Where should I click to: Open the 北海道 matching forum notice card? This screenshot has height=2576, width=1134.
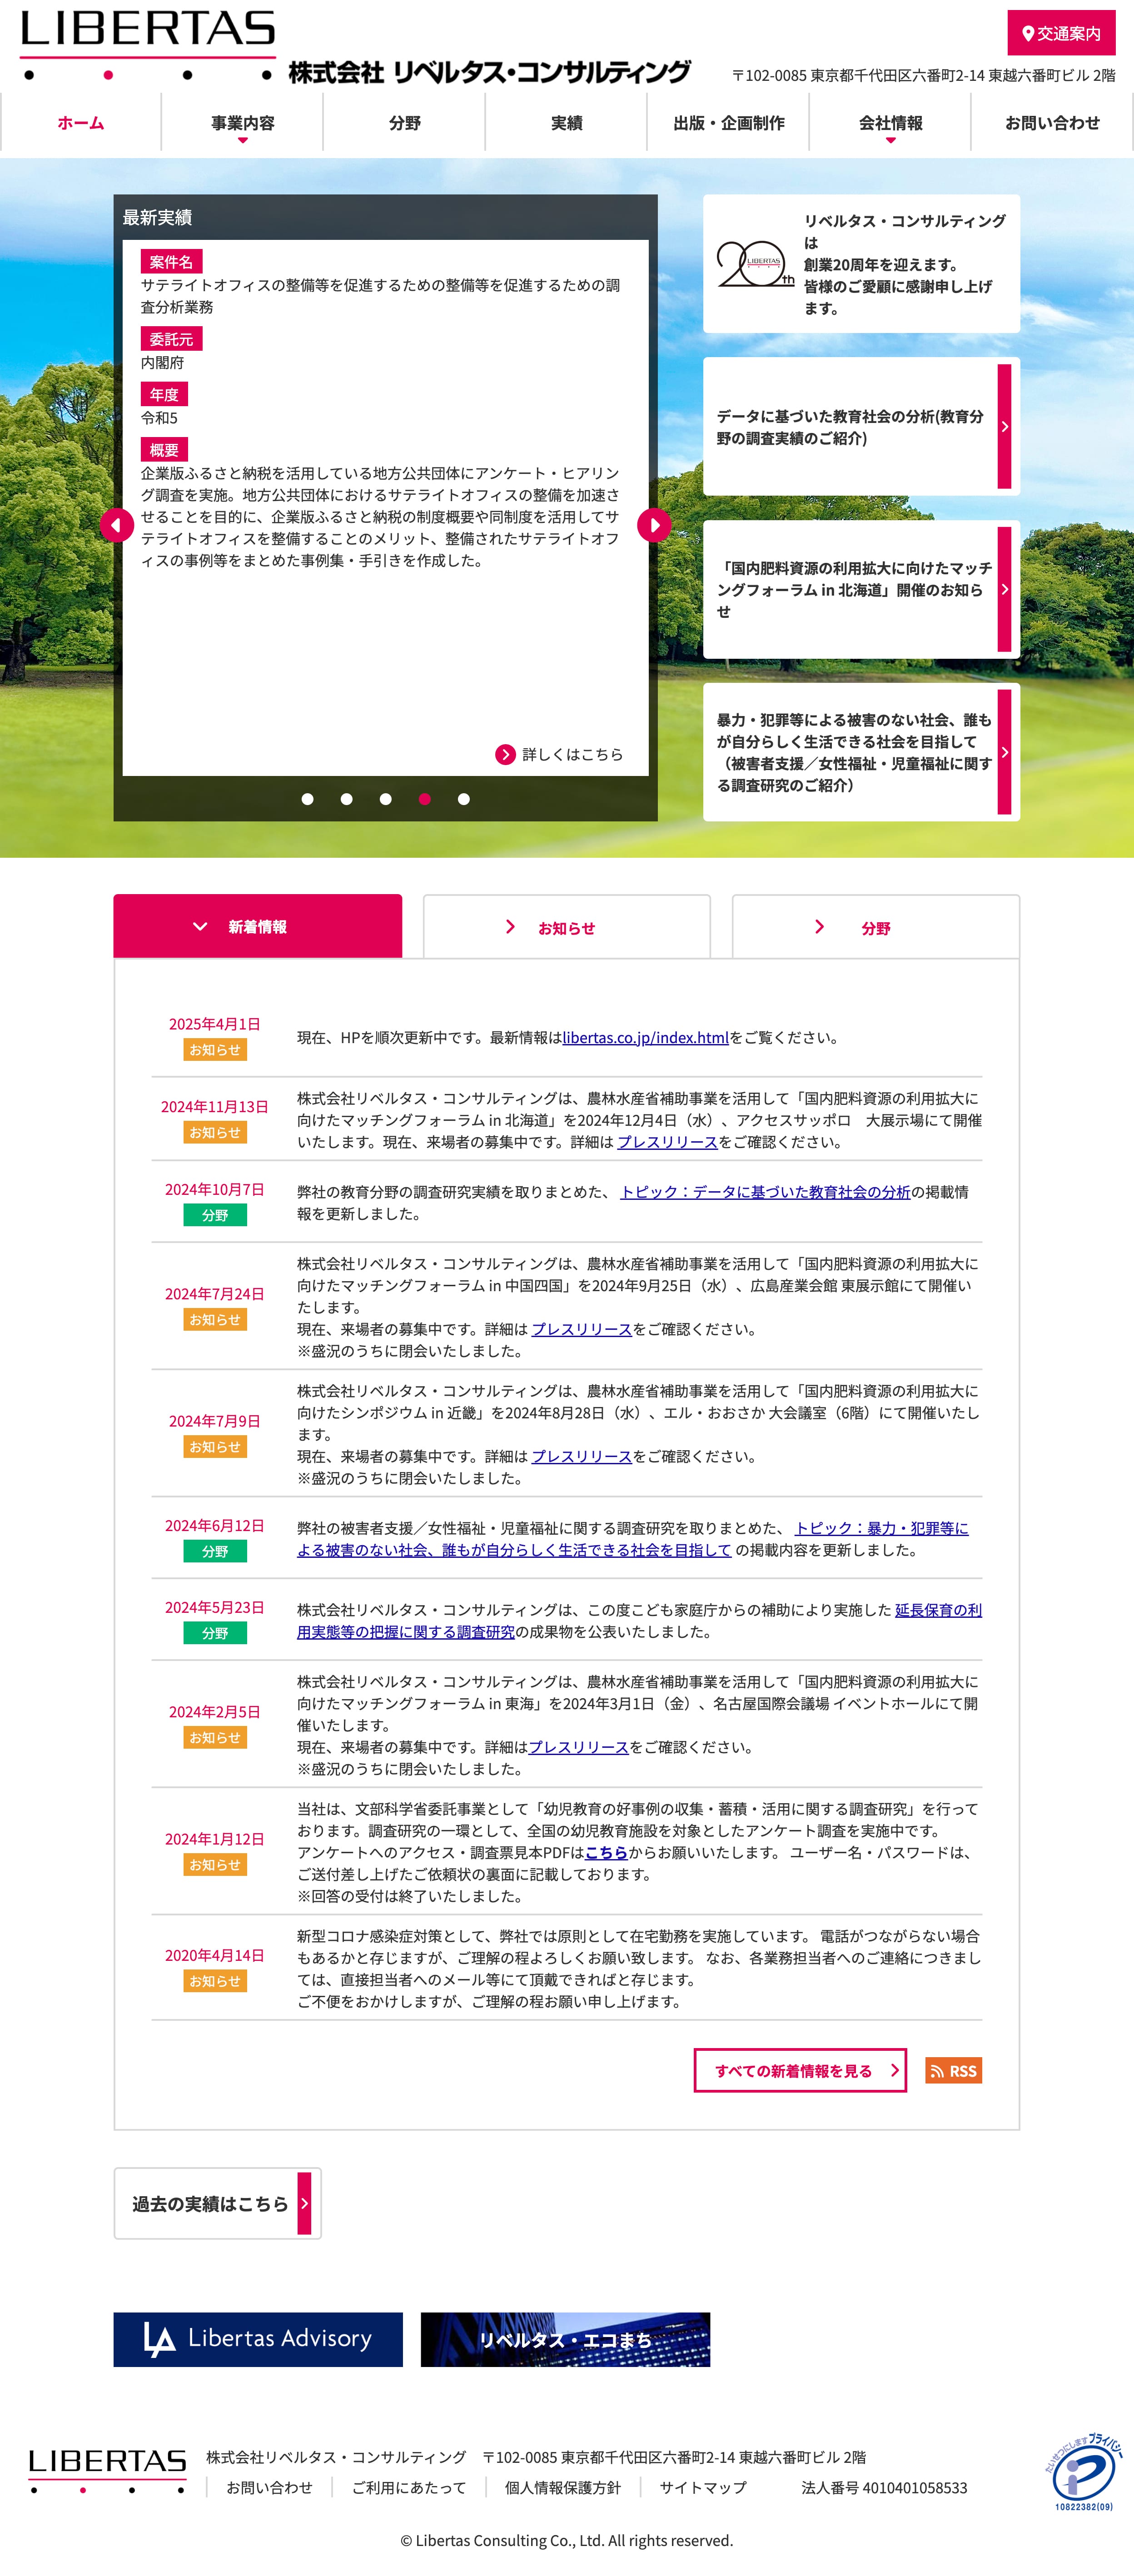pyautogui.click(x=861, y=589)
